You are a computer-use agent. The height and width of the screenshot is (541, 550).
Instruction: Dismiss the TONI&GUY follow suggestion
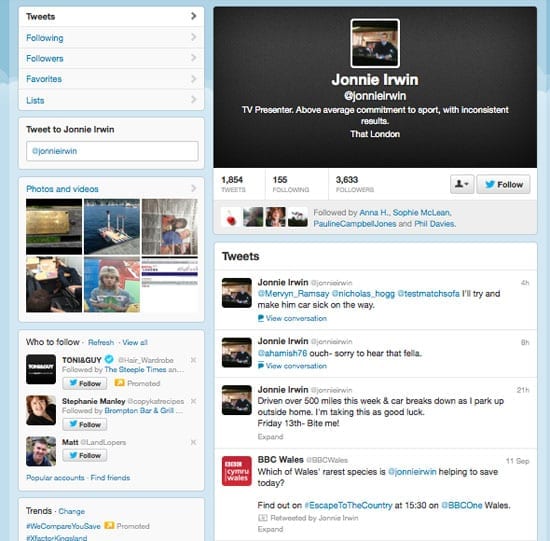(193, 360)
